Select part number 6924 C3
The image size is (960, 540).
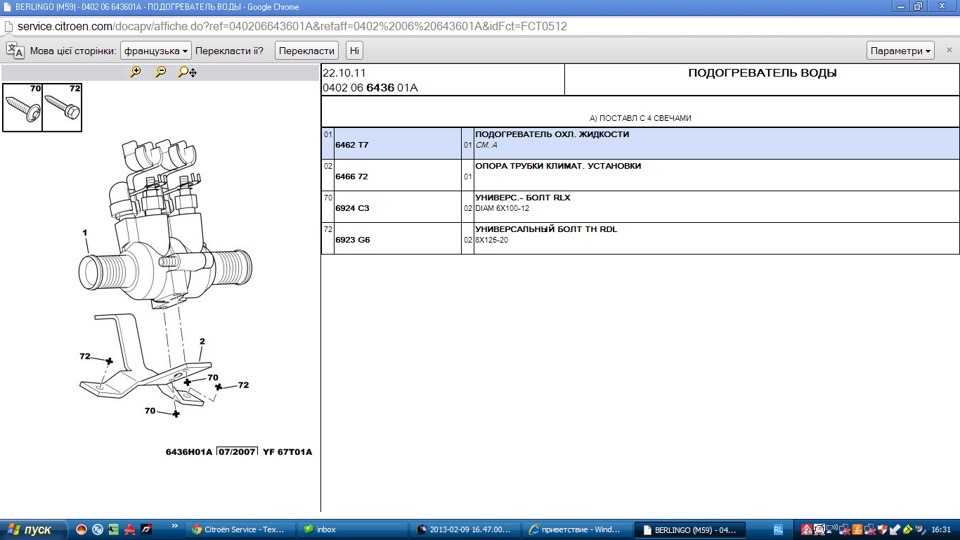pyautogui.click(x=352, y=208)
